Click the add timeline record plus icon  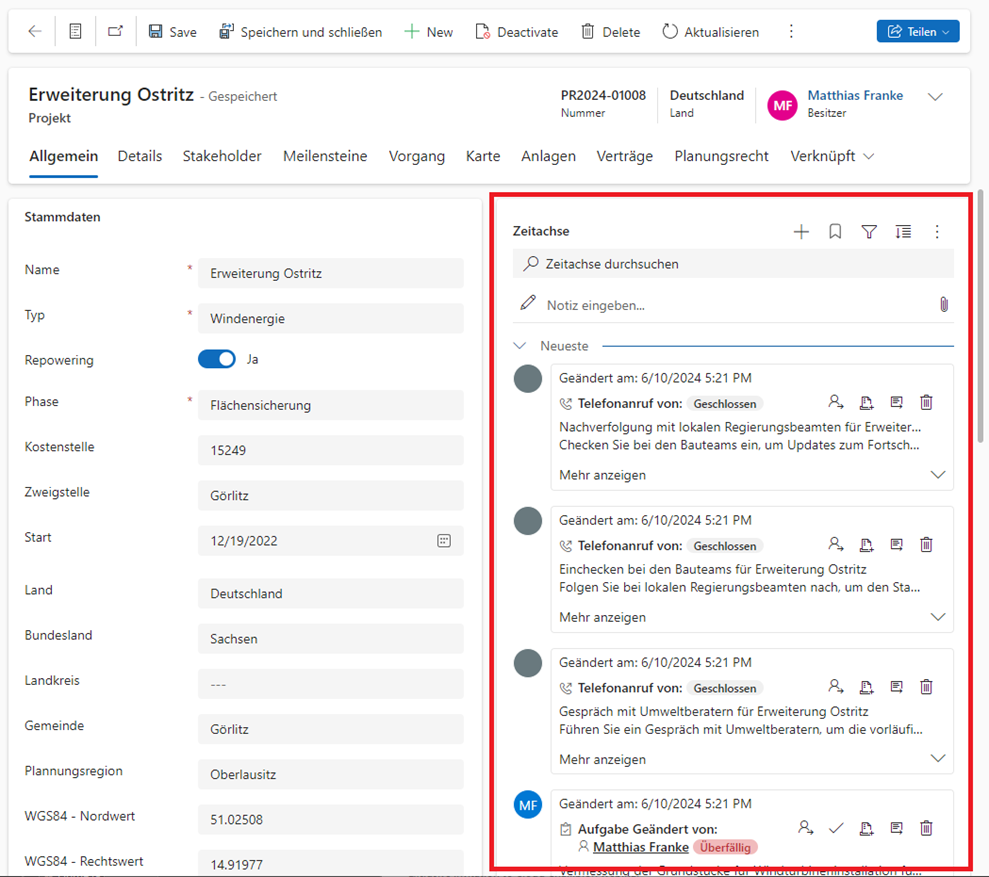coord(801,232)
